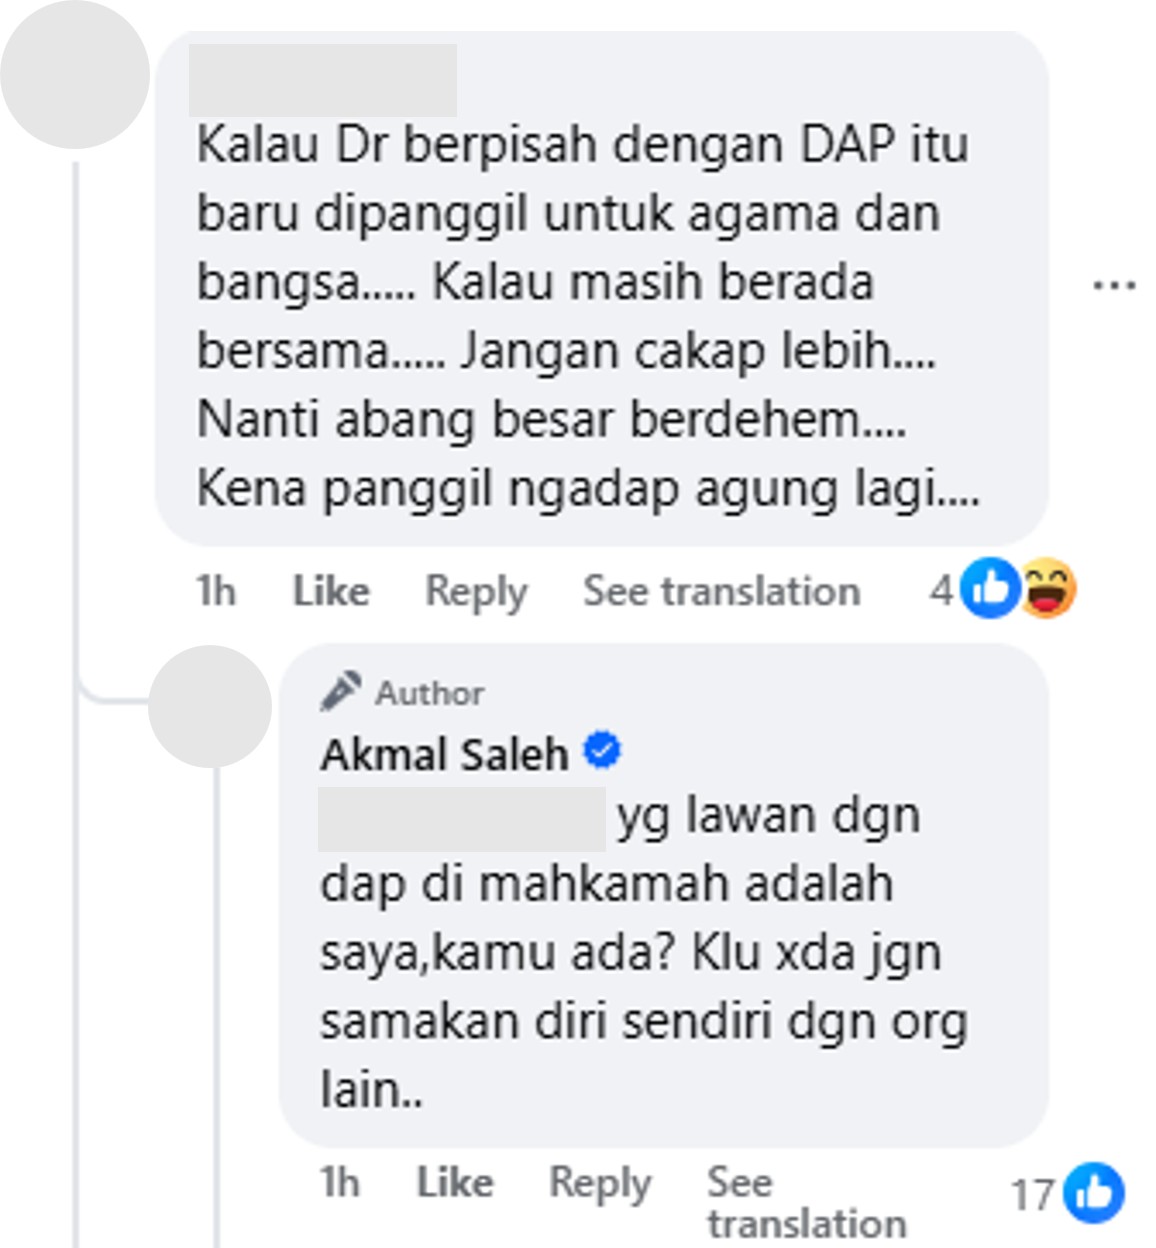The image size is (1156, 1248).
Task: Click the first commenter's redacted name
Action: pos(323,80)
